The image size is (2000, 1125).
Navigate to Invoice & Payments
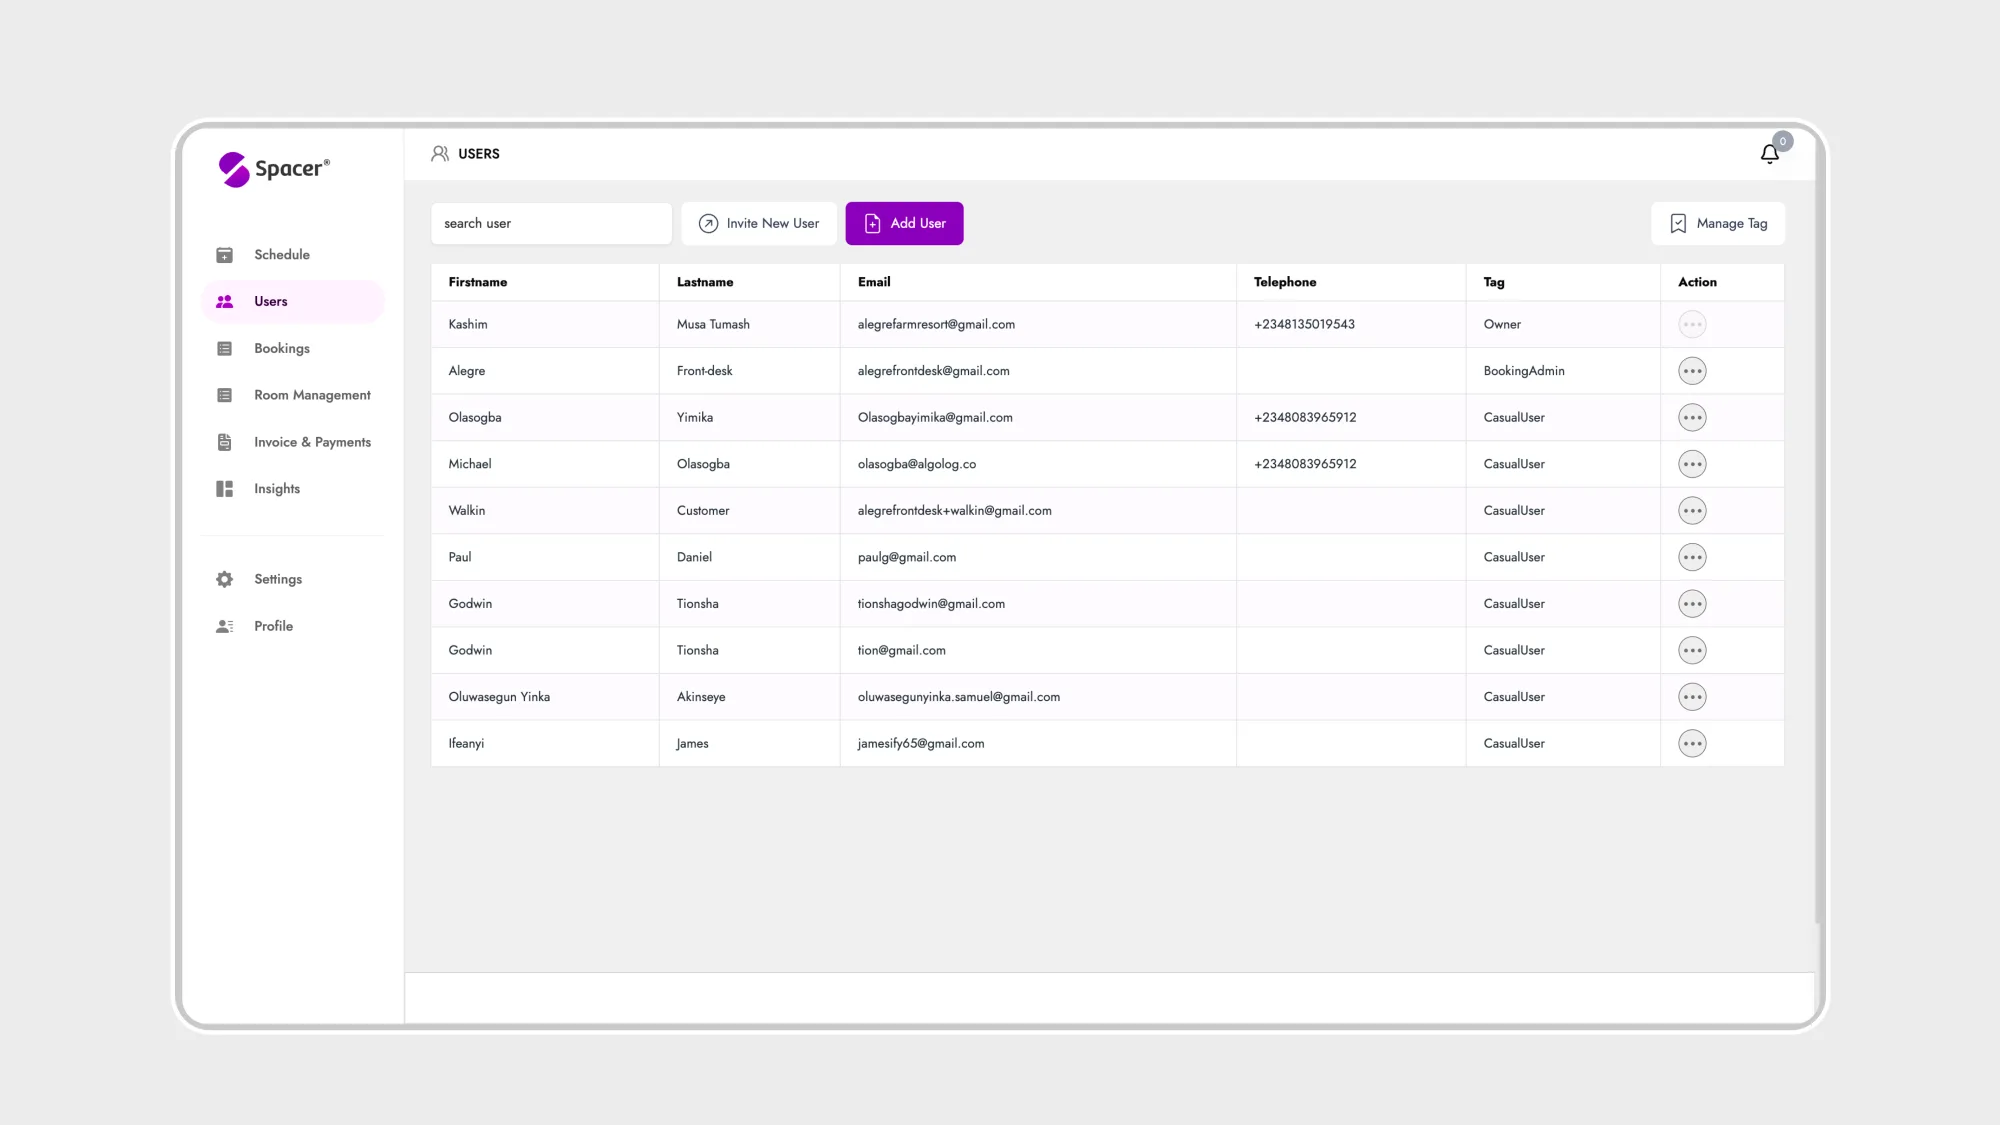[293, 442]
